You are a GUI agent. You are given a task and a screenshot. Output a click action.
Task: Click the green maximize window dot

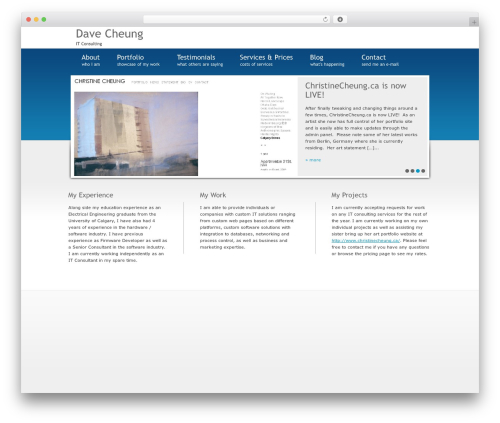44,19
